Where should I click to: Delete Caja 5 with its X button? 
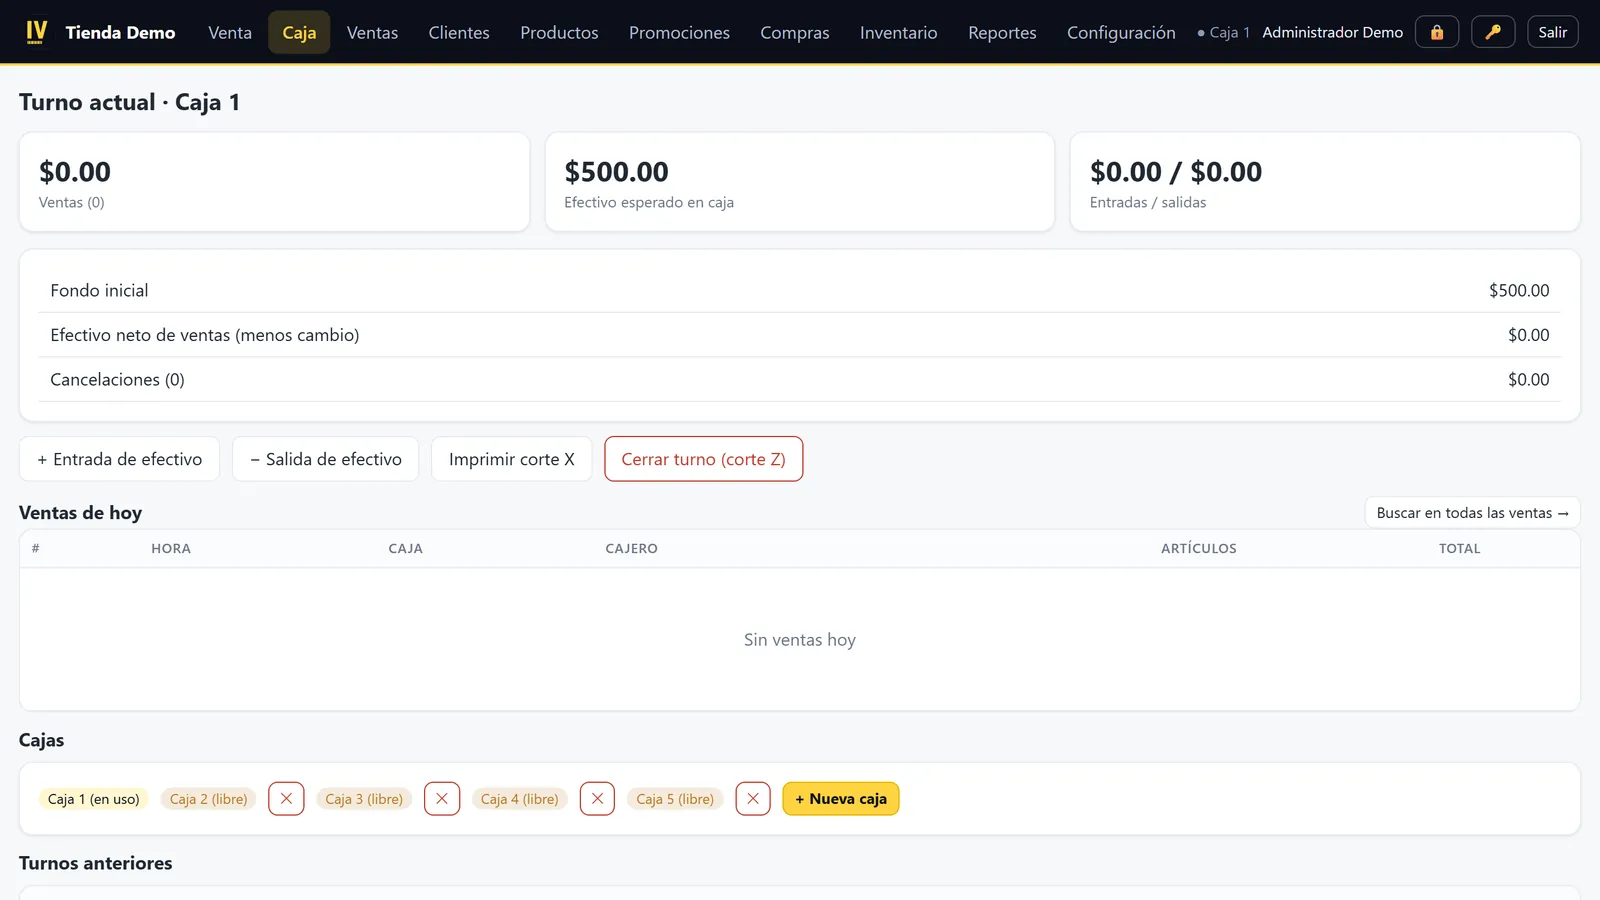(753, 799)
